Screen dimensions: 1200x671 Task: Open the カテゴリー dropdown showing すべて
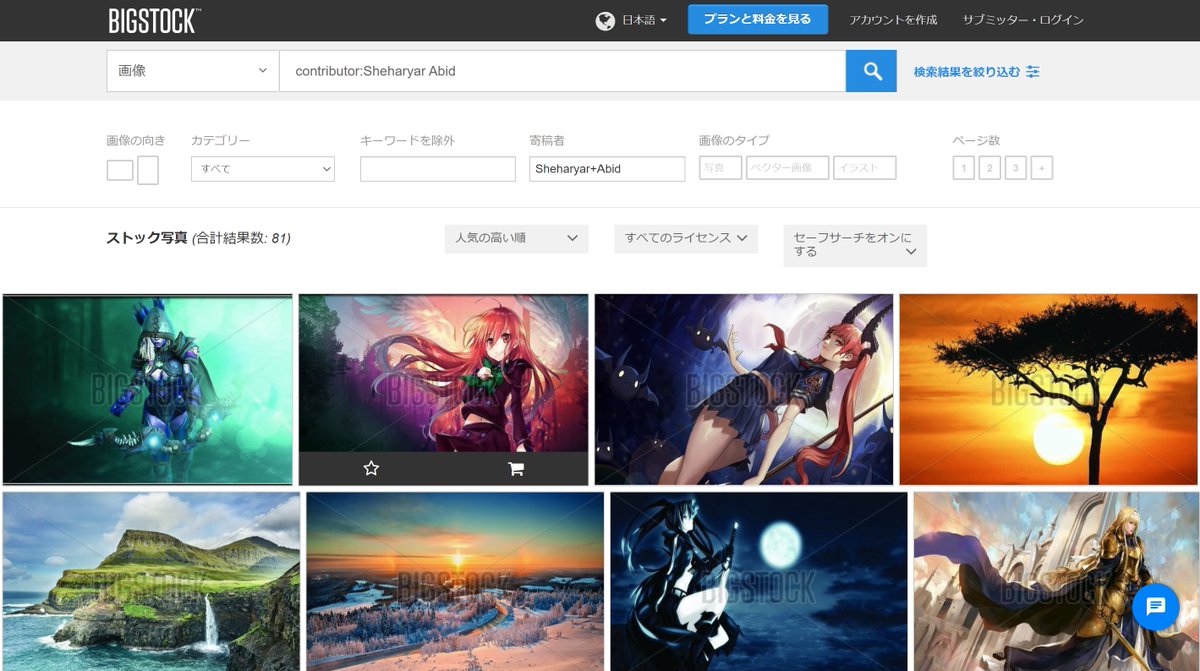[x=262, y=169]
